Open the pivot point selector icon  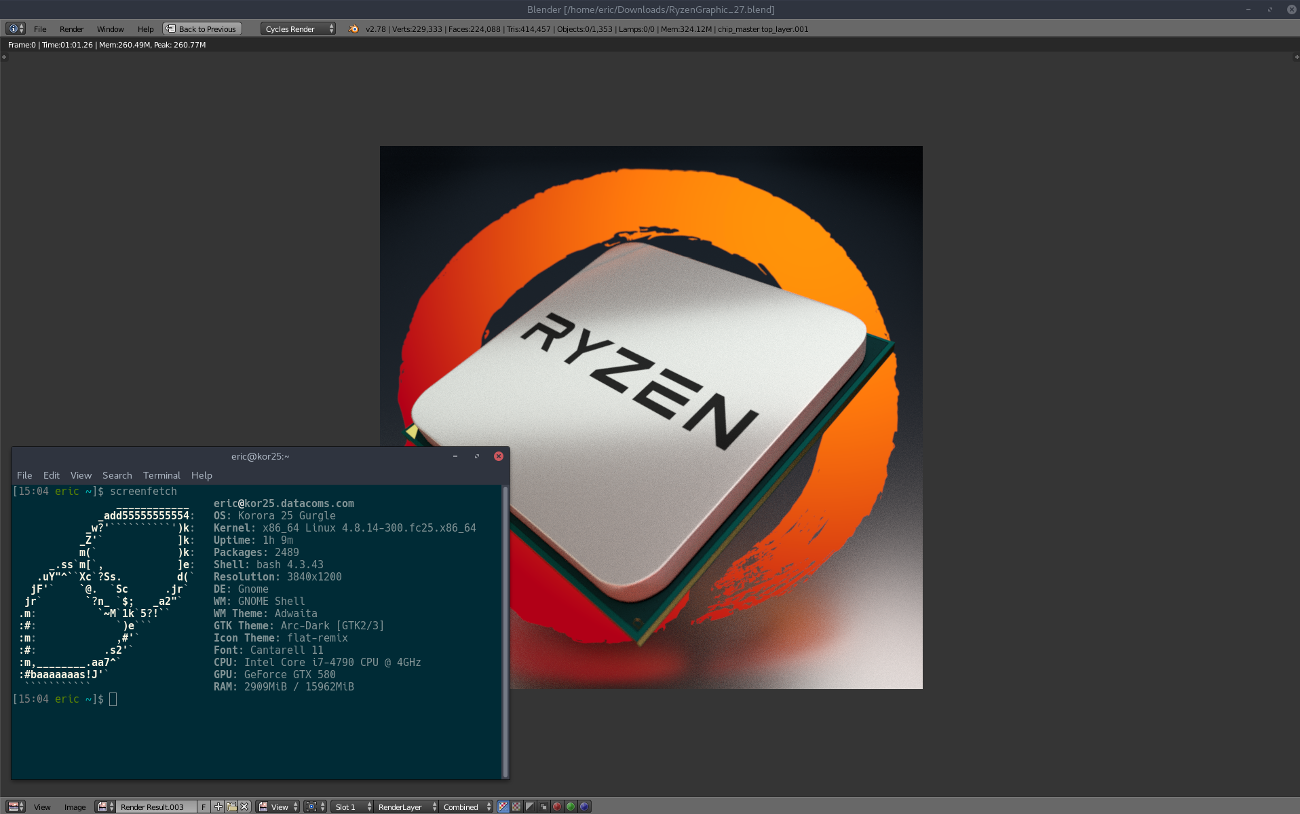315,807
